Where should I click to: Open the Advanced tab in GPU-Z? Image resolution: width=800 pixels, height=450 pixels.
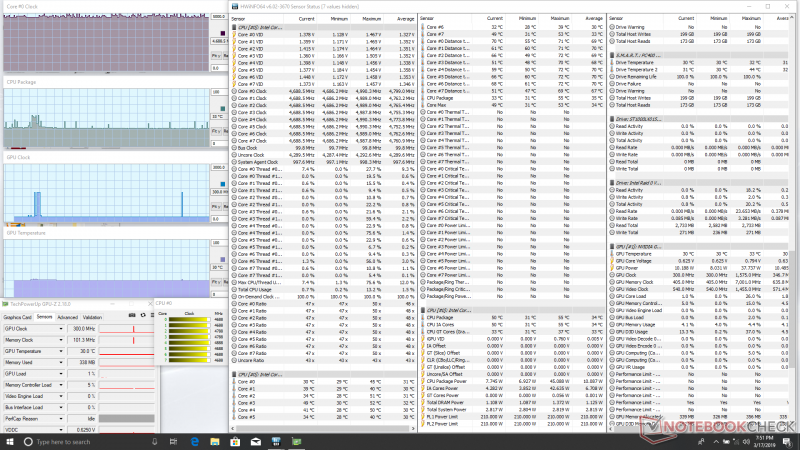coord(67,317)
